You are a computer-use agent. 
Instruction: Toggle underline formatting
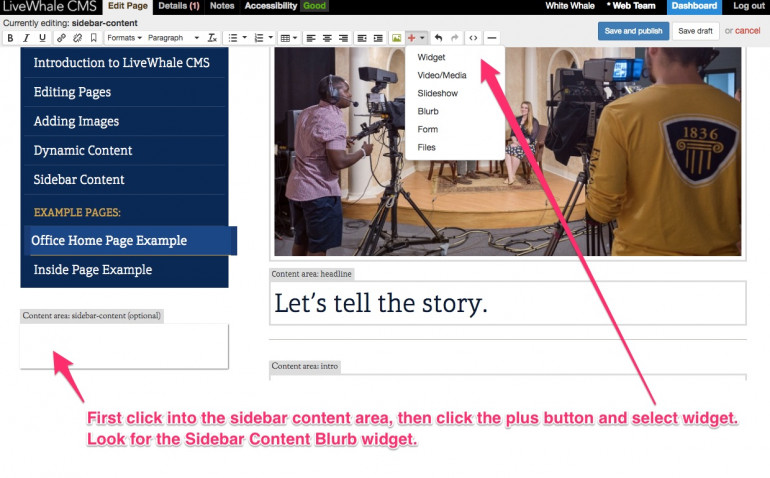click(x=43, y=38)
